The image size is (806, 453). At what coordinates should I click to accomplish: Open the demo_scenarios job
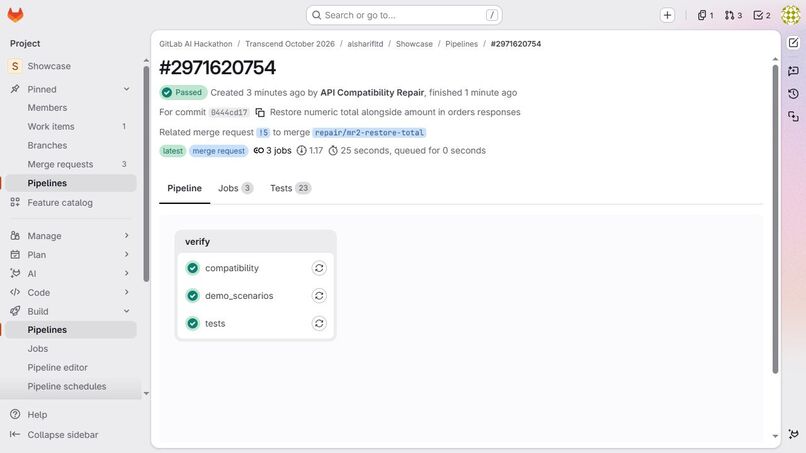(x=239, y=296)
